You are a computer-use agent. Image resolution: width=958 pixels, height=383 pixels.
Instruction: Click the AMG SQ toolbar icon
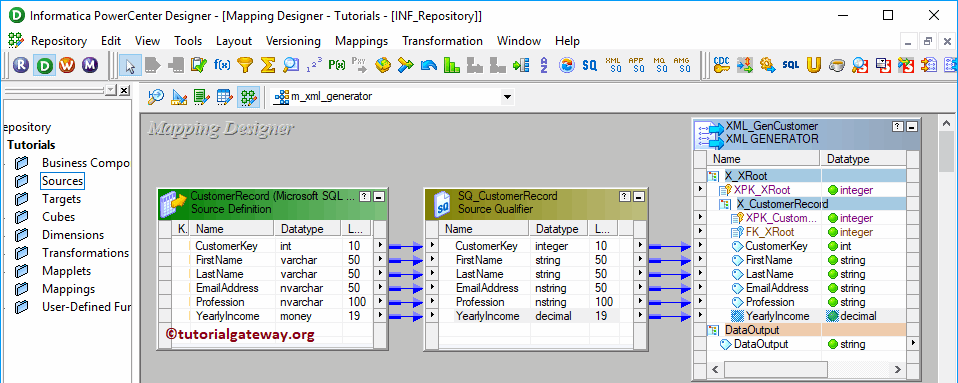pos(682,65)
